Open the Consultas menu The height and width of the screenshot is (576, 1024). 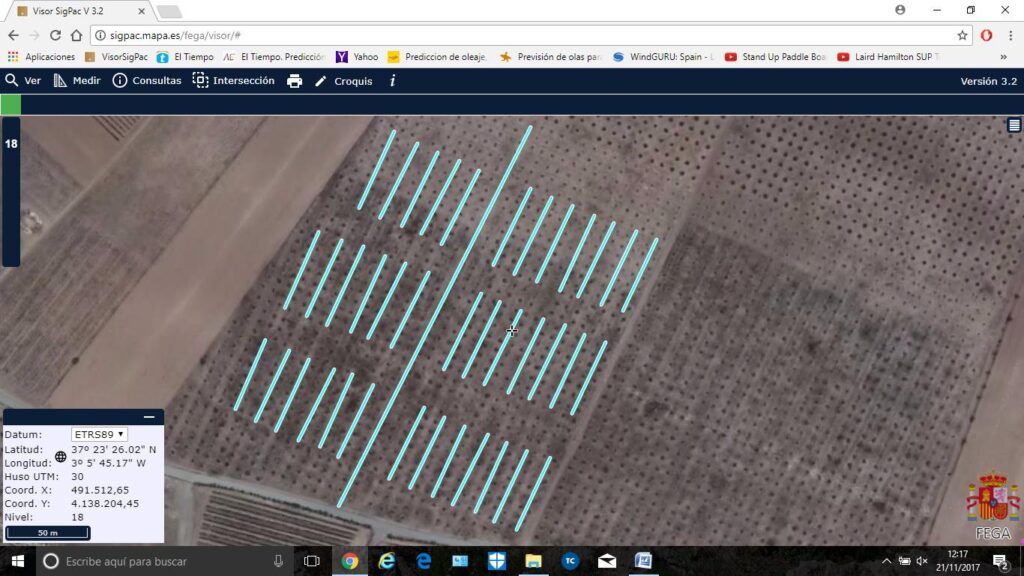[147, 80]
